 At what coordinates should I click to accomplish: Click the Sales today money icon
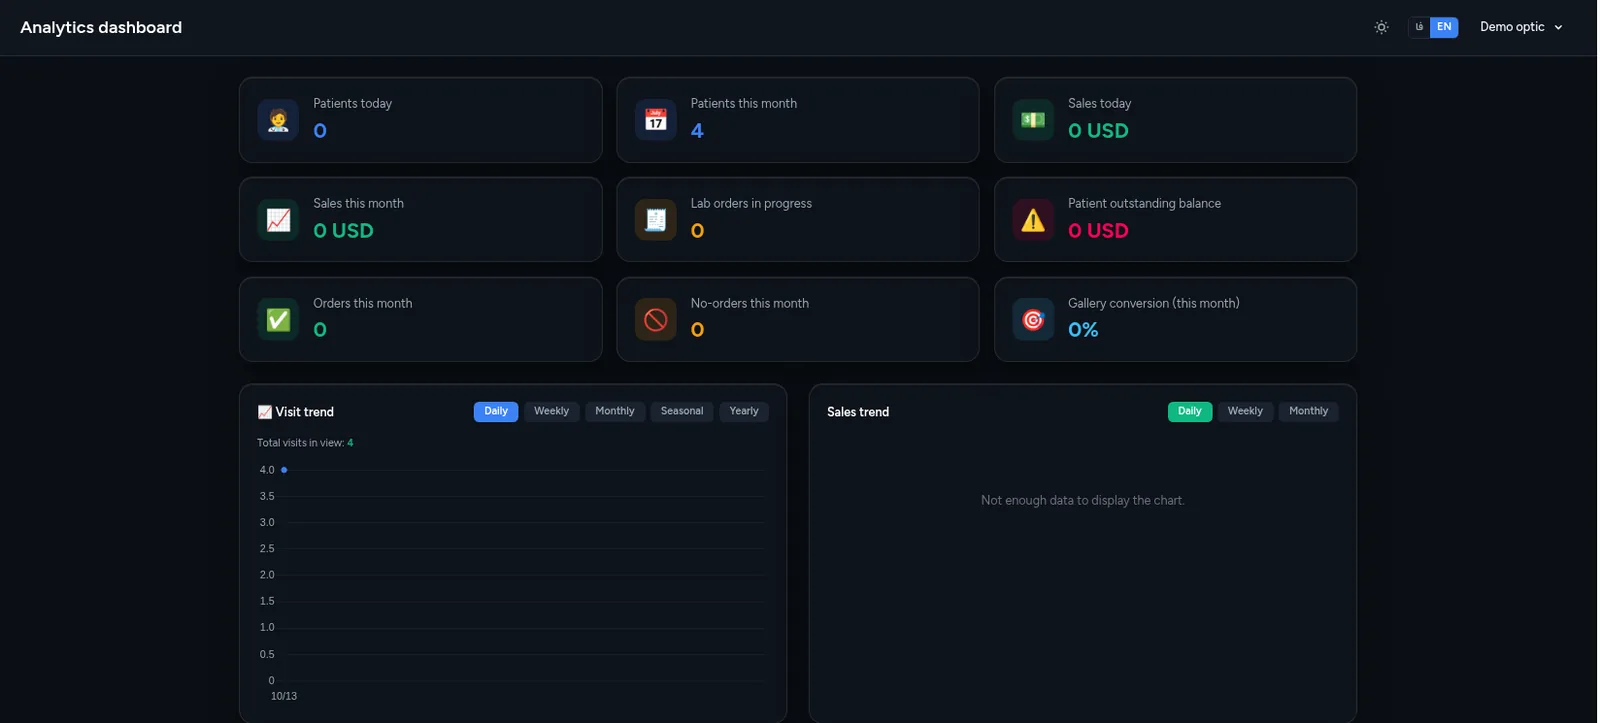click(1033, 120)
